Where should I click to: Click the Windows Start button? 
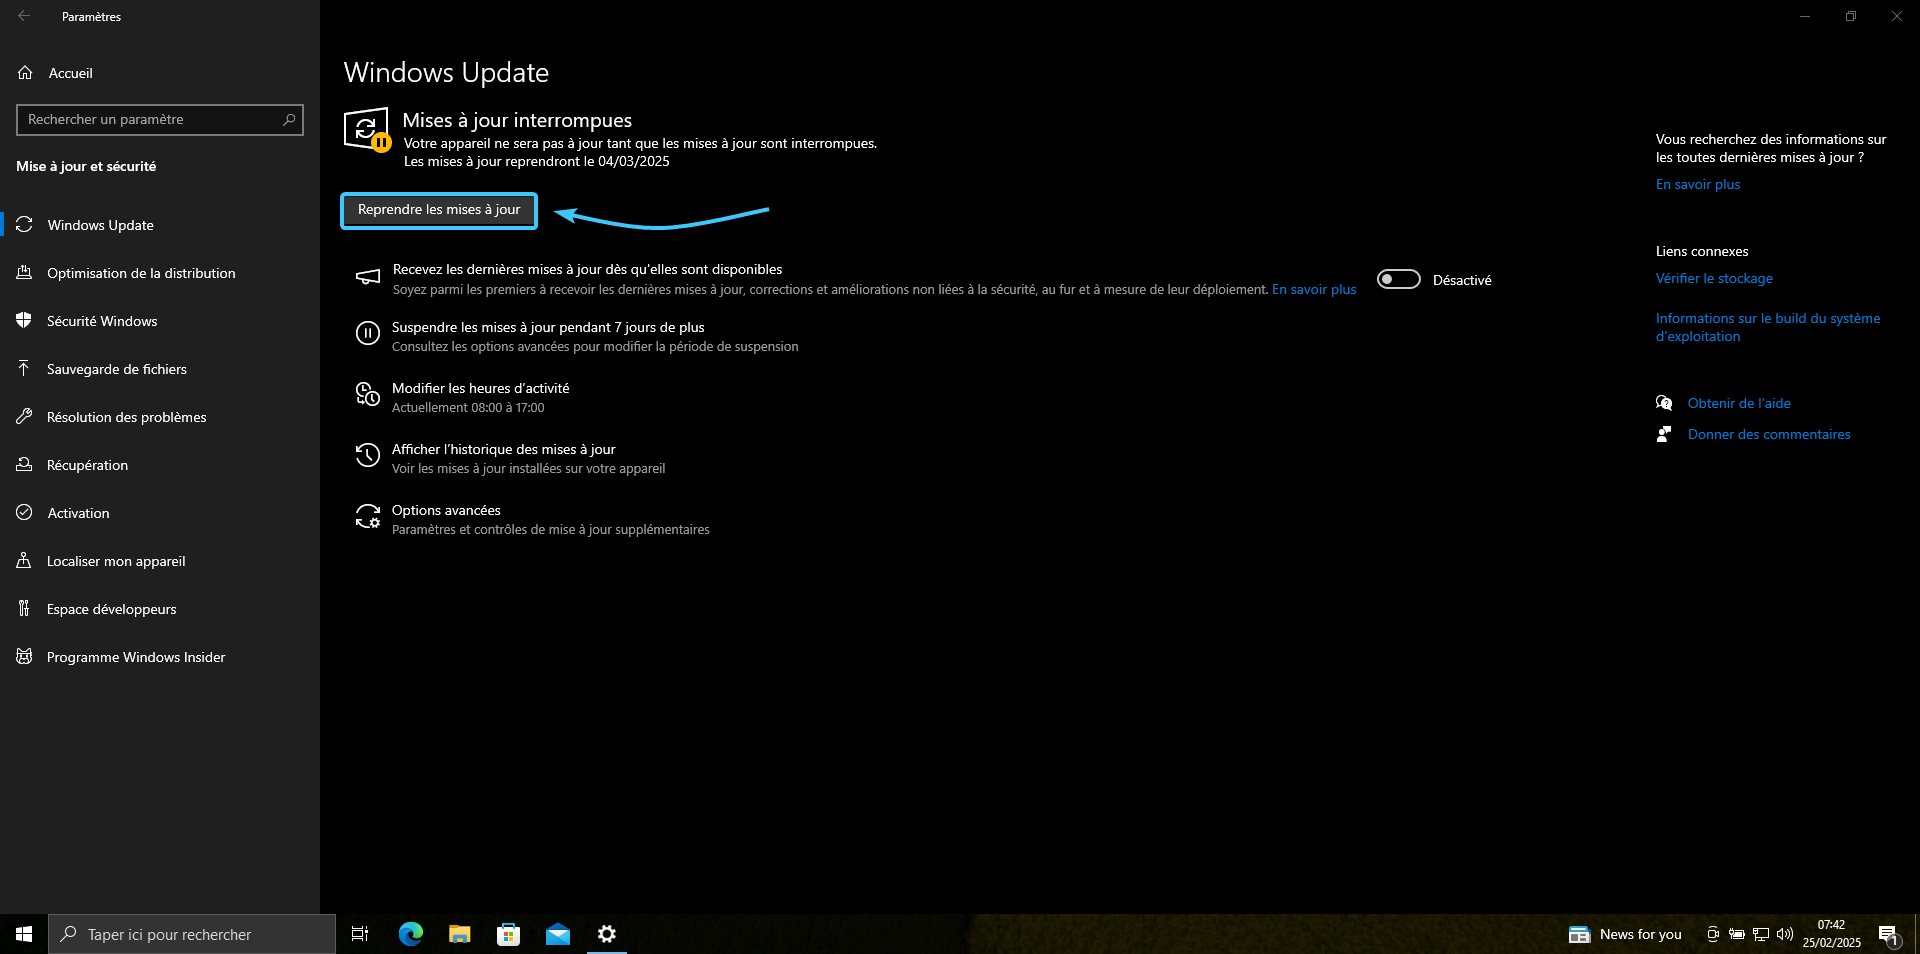[x=24, y=934]
